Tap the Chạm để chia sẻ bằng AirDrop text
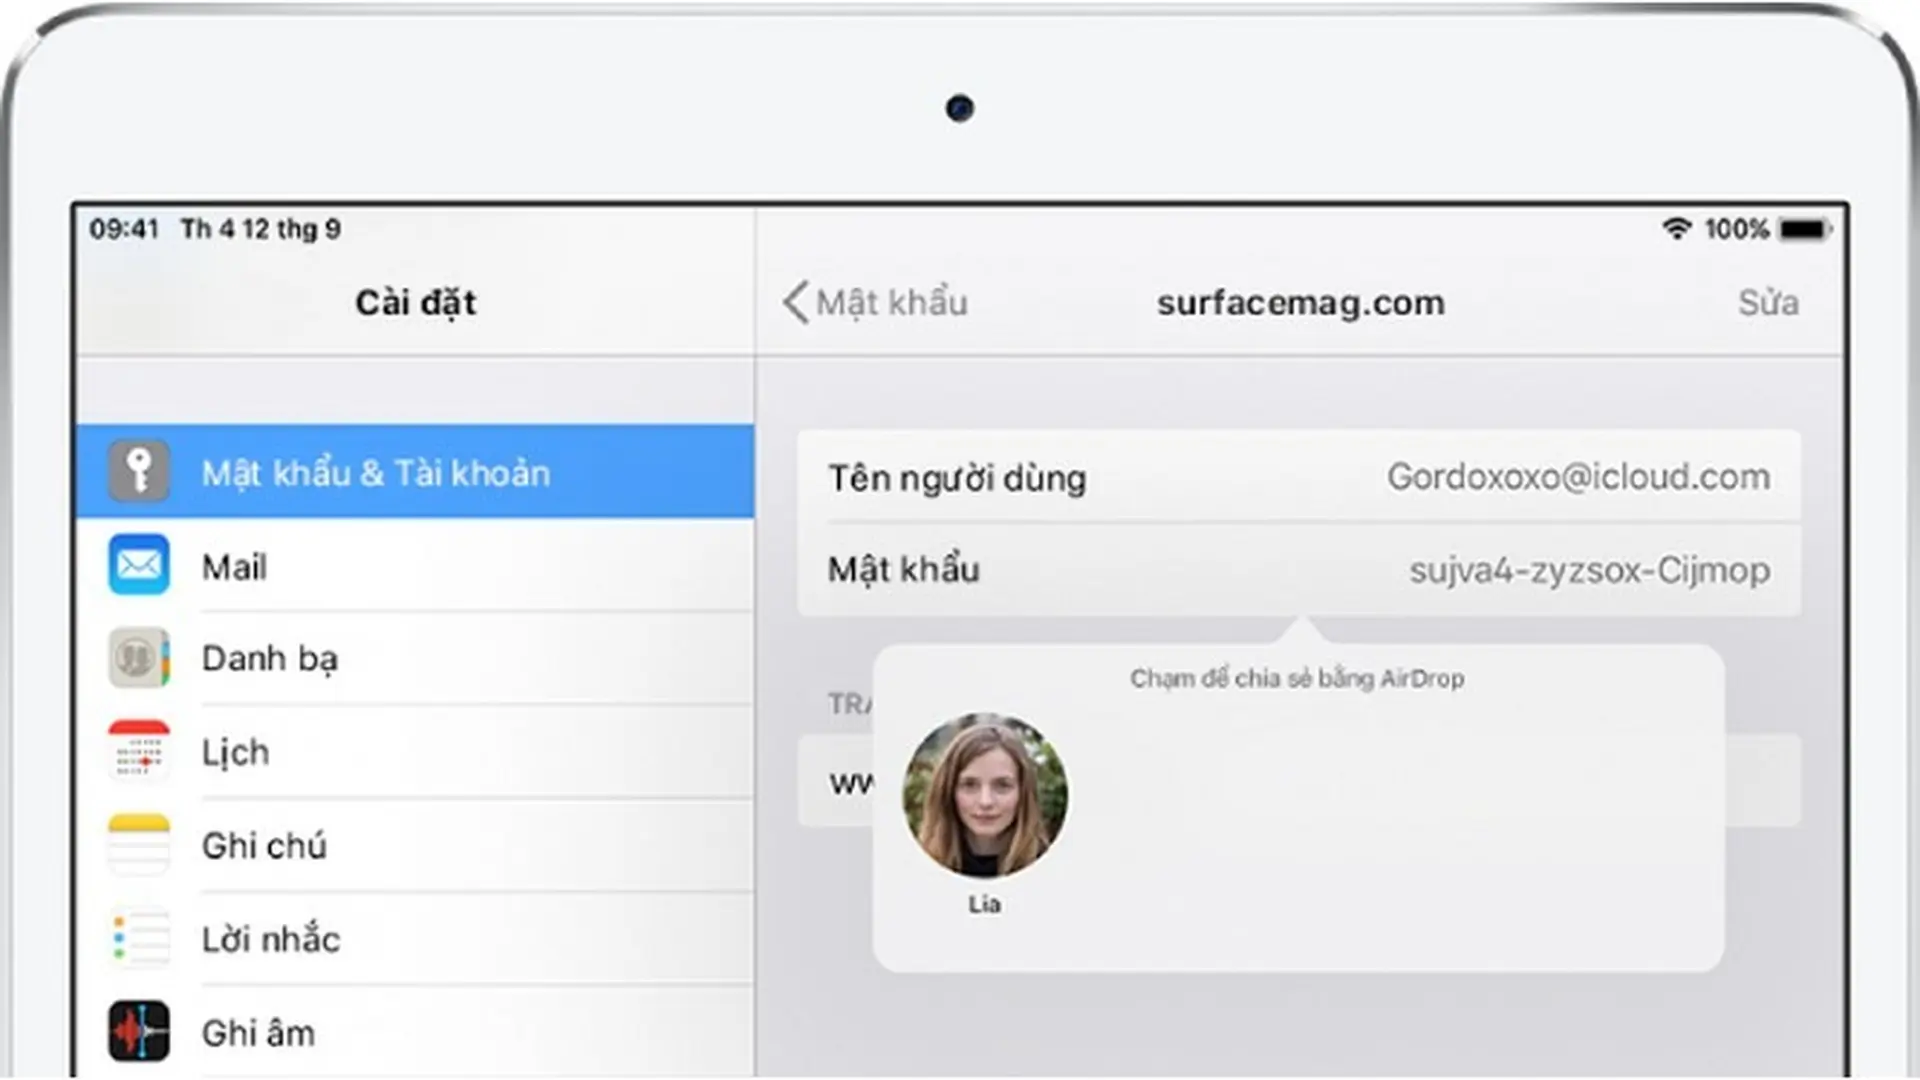 coord(1297,678)
